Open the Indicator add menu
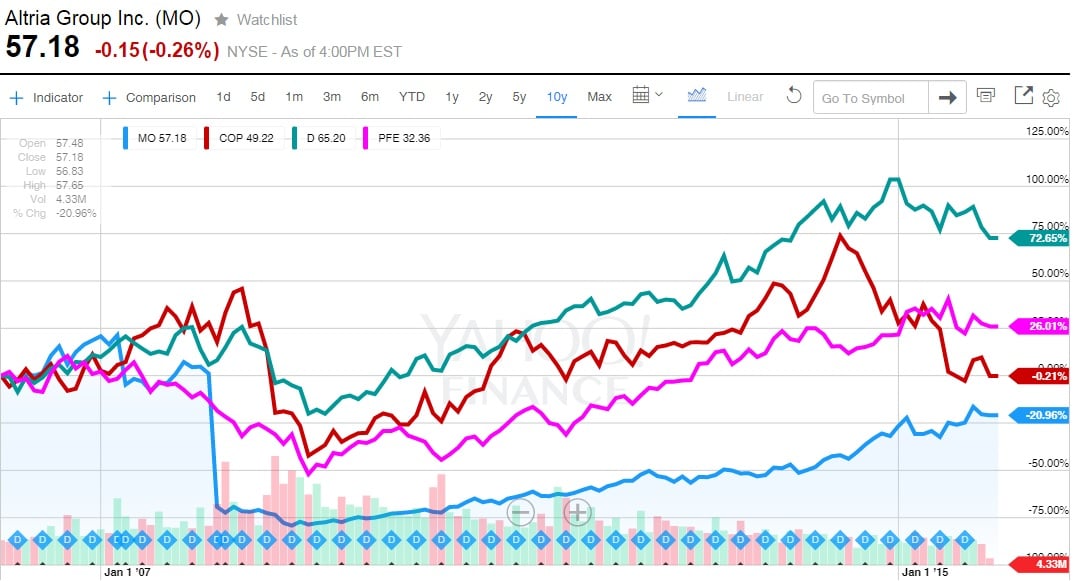Viewport: 1077px width, 581px height. click(47, 97)
